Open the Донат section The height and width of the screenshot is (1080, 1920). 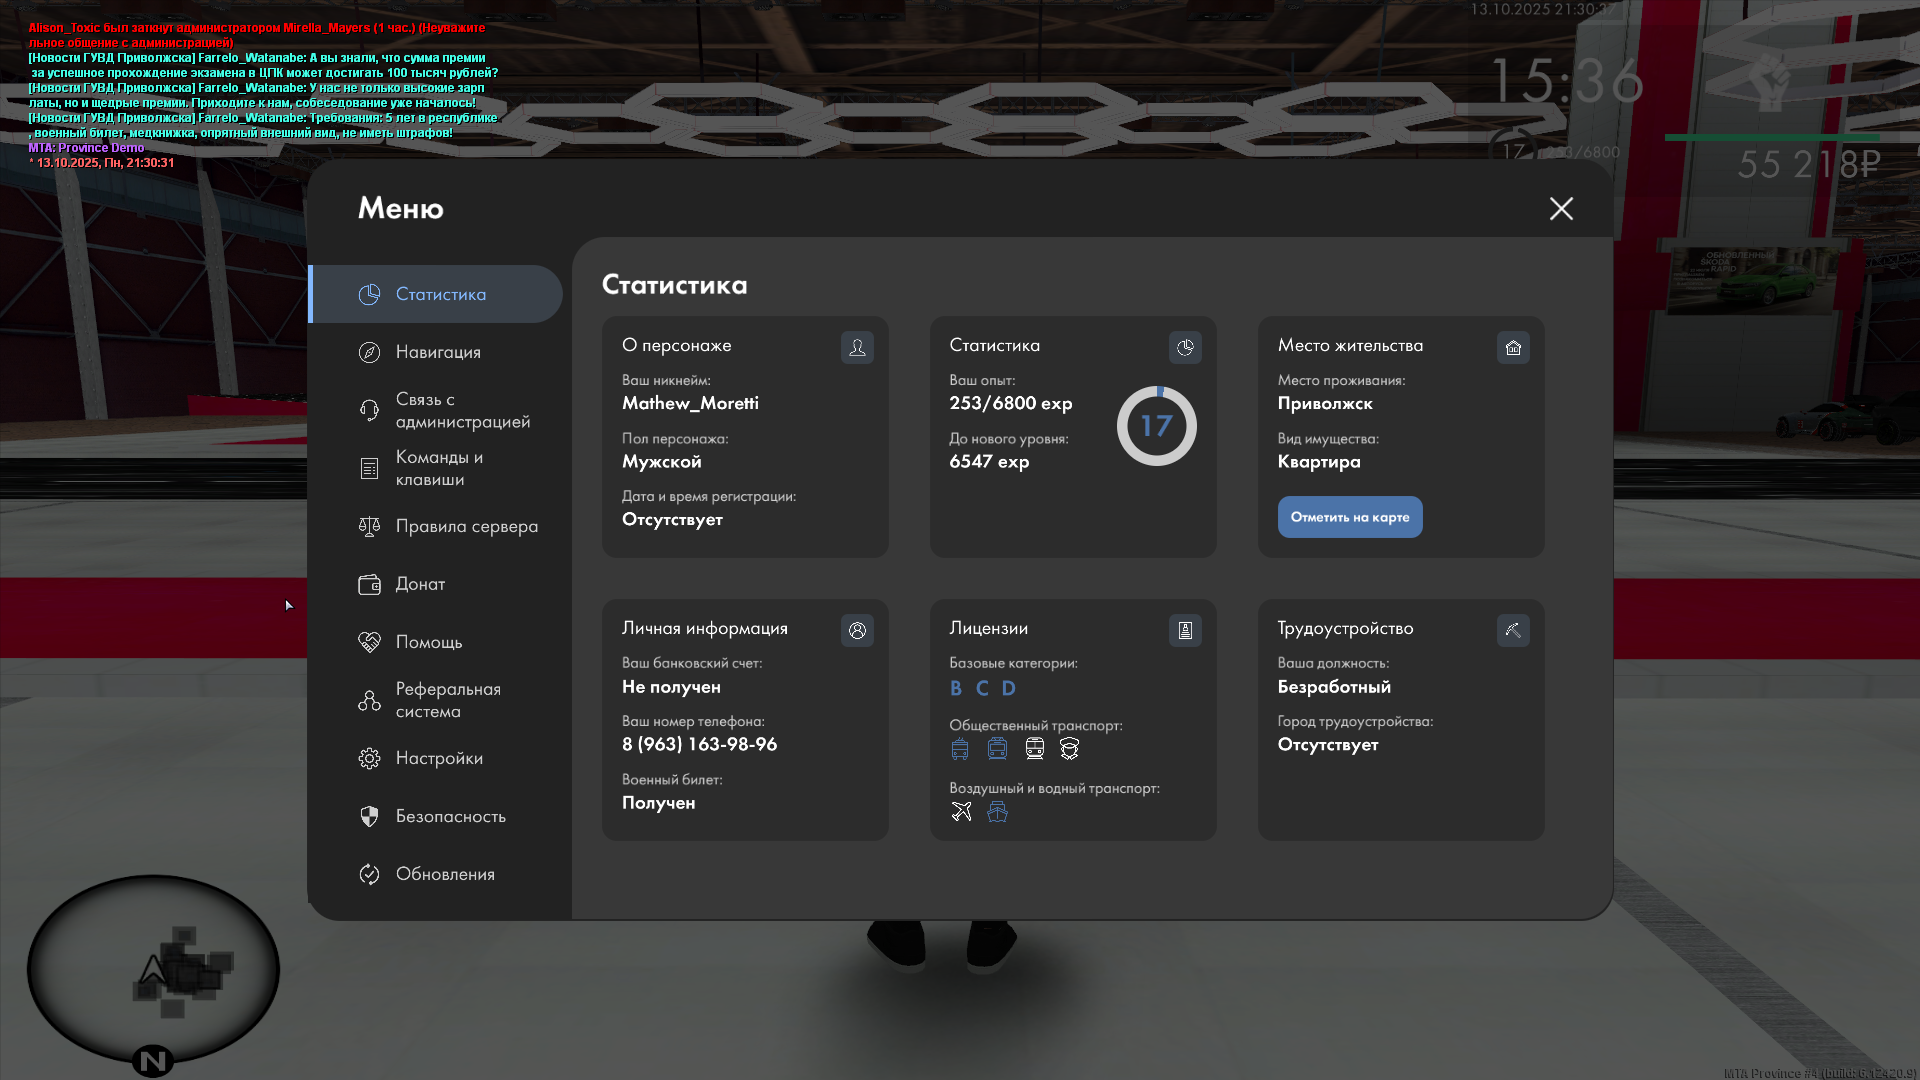click(420, 584)
